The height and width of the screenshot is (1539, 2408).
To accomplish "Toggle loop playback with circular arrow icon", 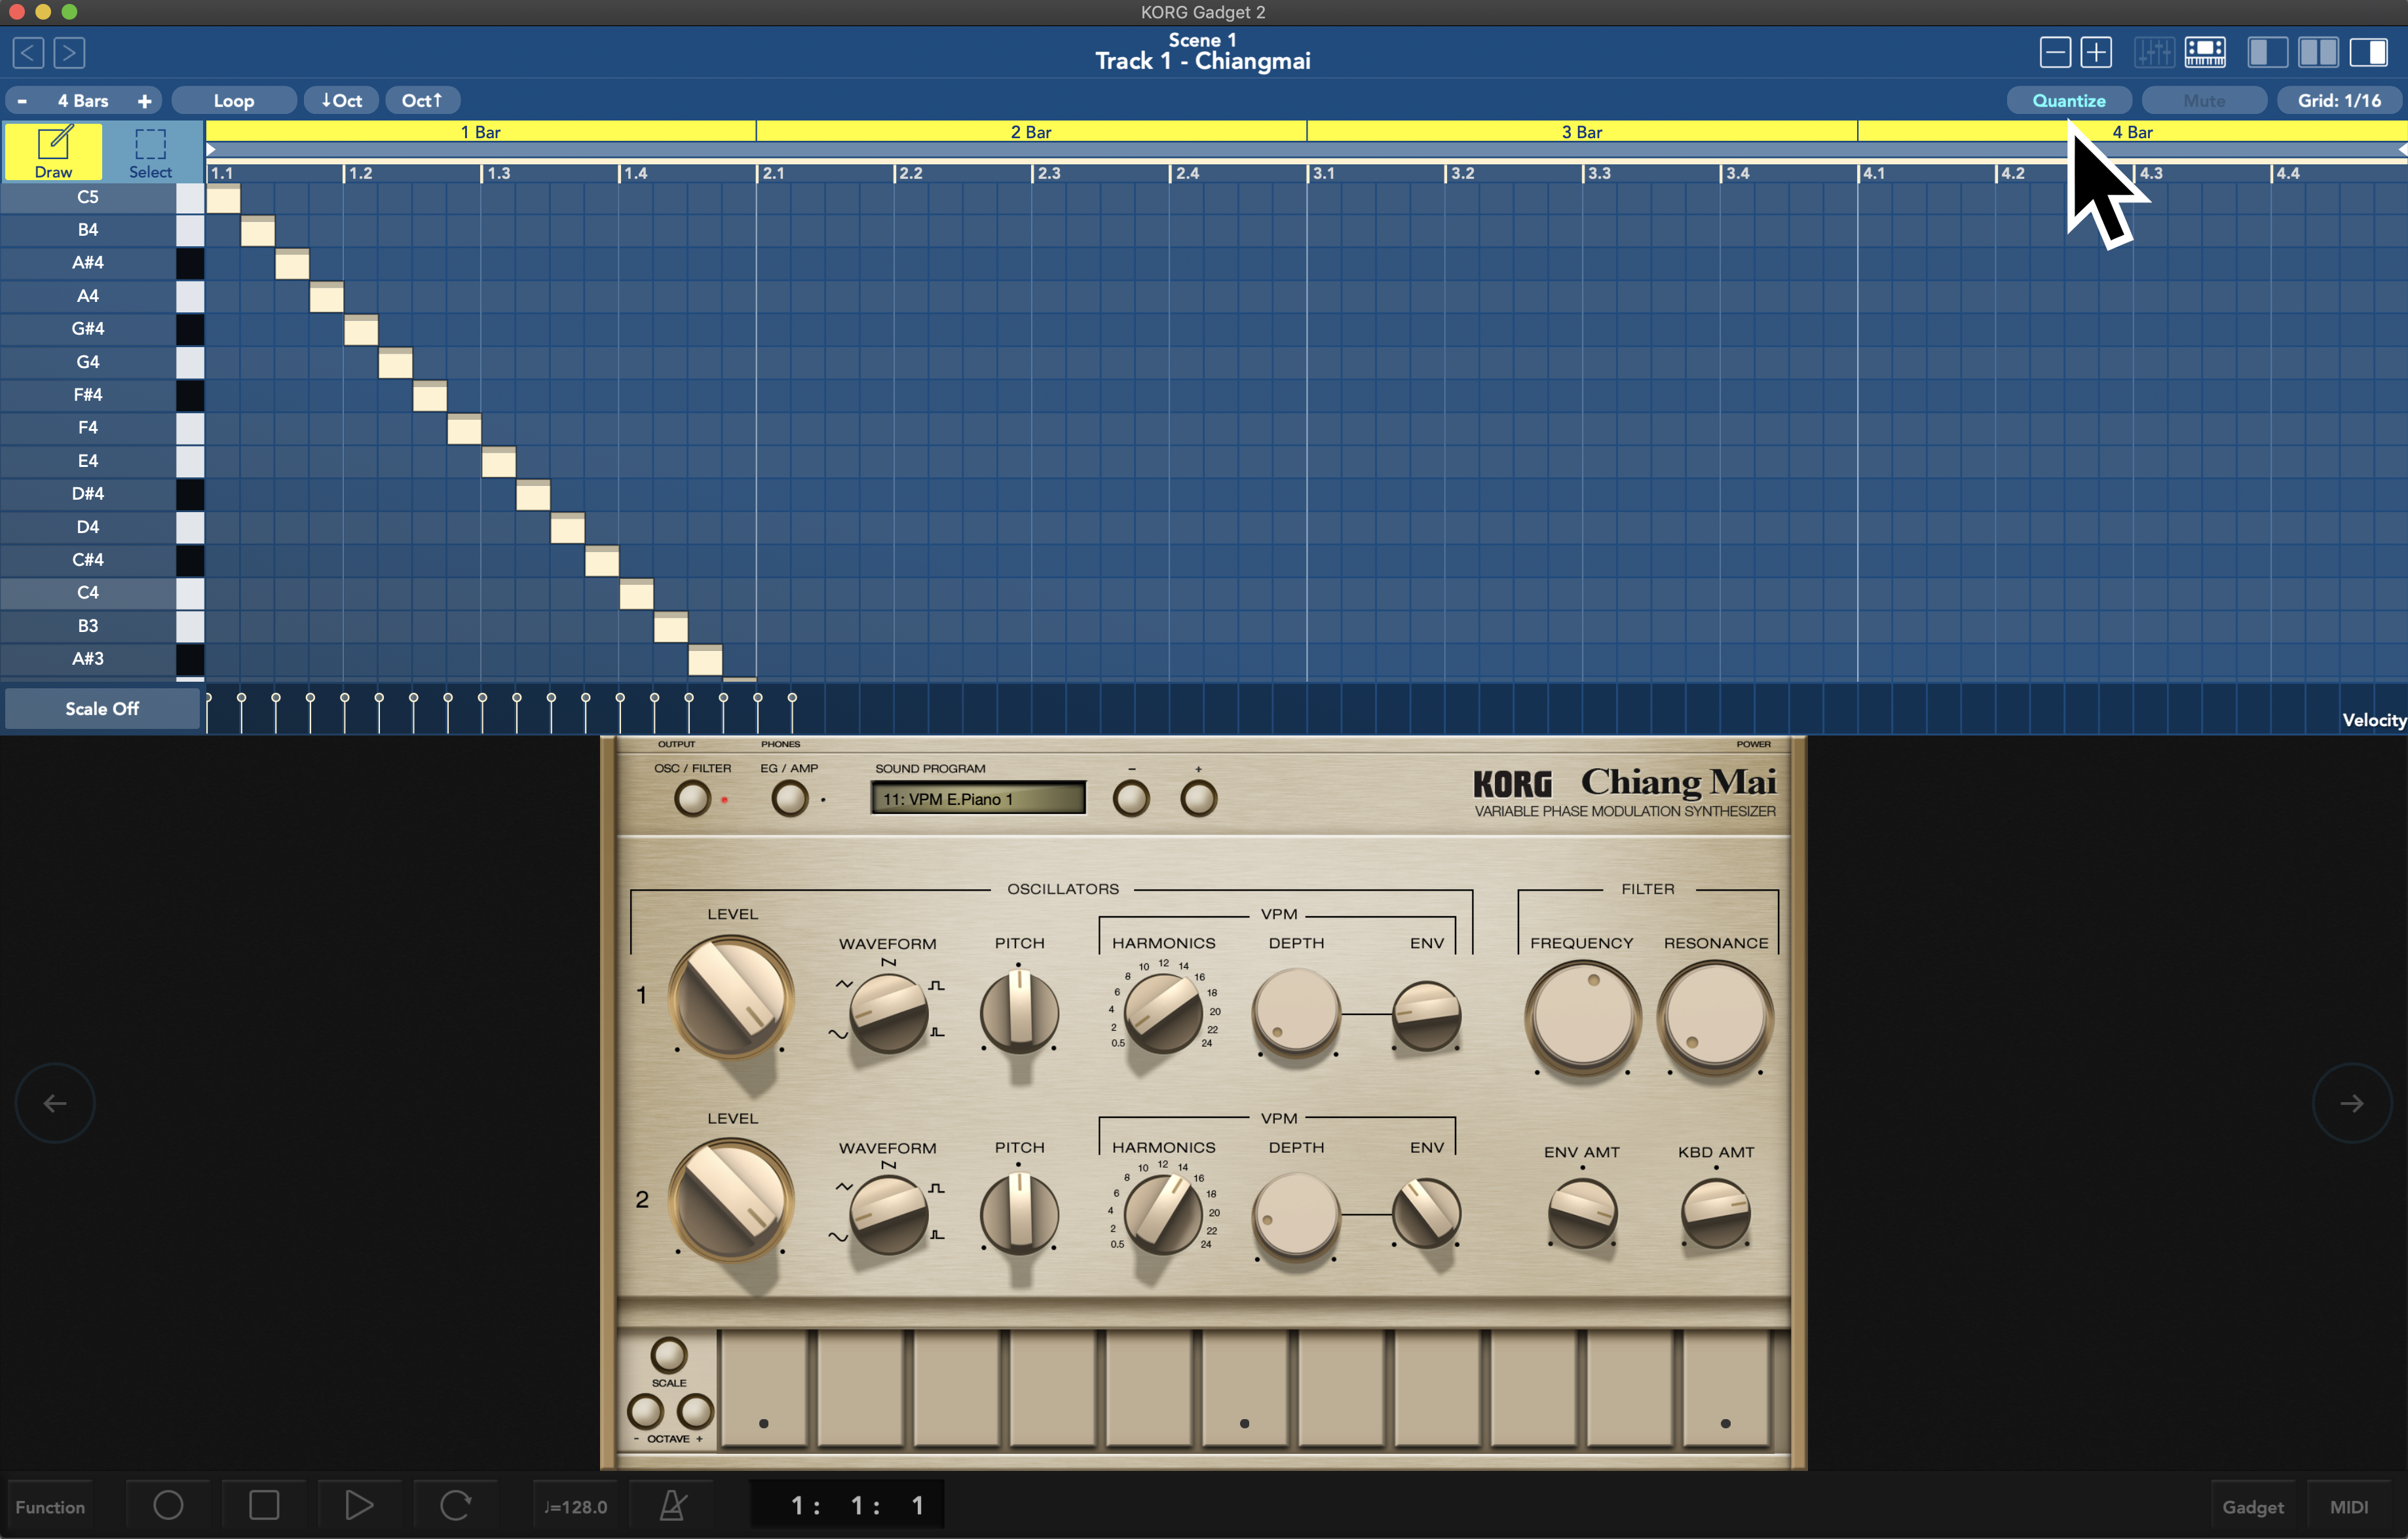I will [455, 1505].
